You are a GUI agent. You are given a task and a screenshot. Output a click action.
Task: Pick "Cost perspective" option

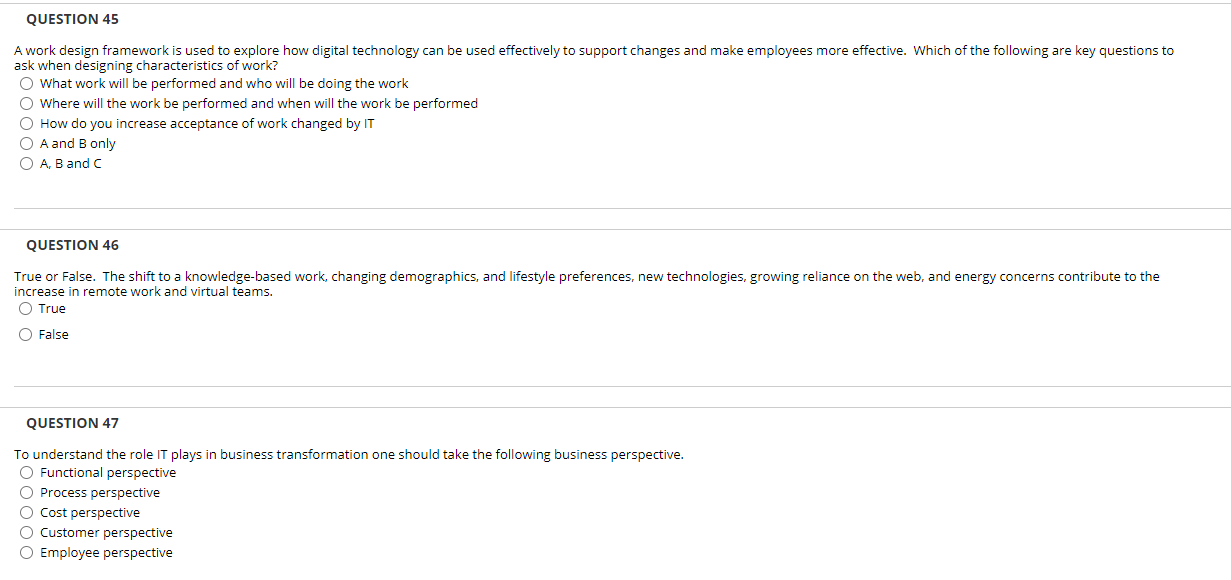pyautogui.click(x=25, y=512)
